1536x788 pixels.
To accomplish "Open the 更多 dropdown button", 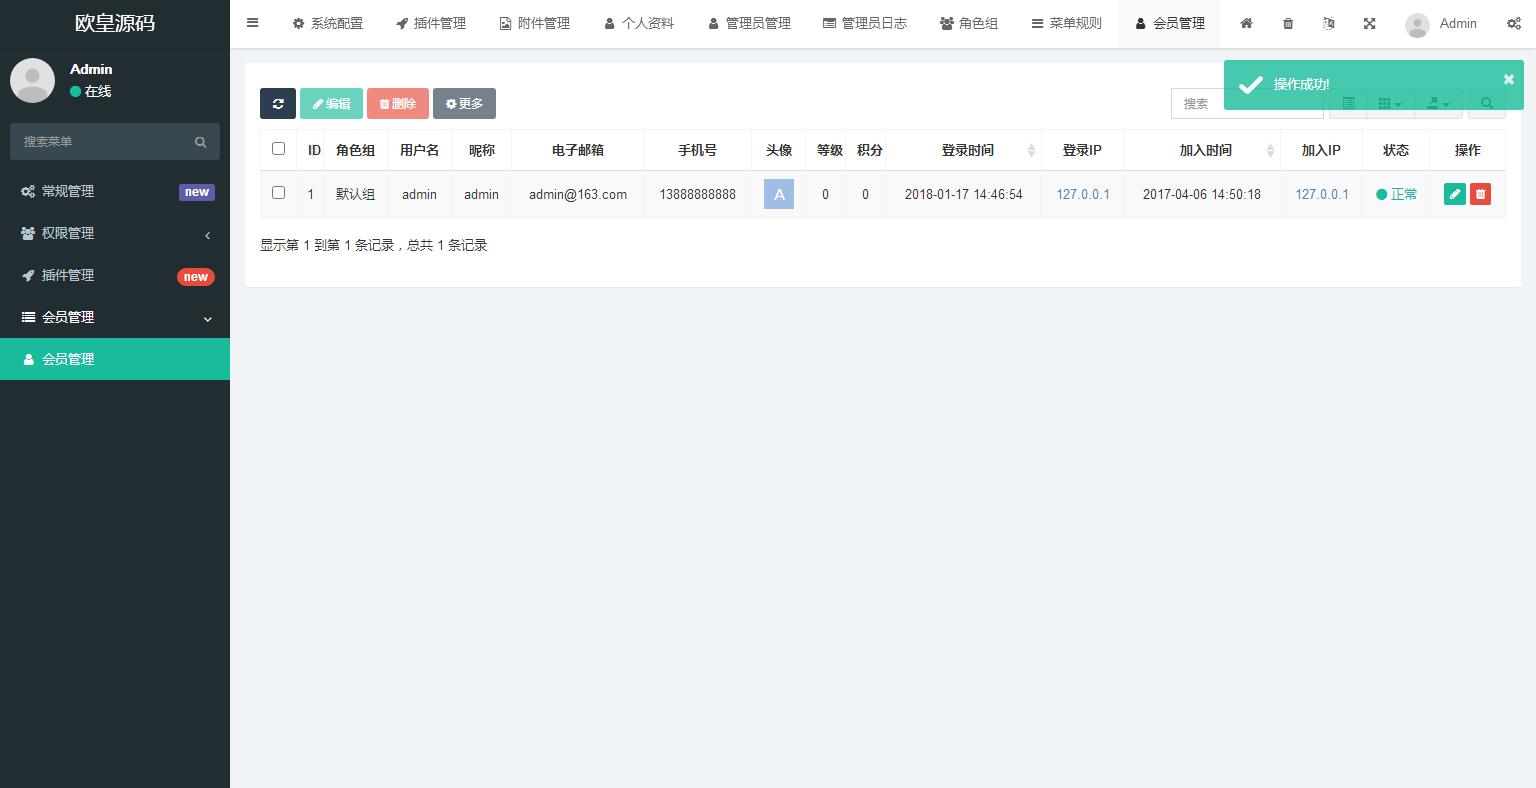I will pyautogui.click(x=464, y=104).
